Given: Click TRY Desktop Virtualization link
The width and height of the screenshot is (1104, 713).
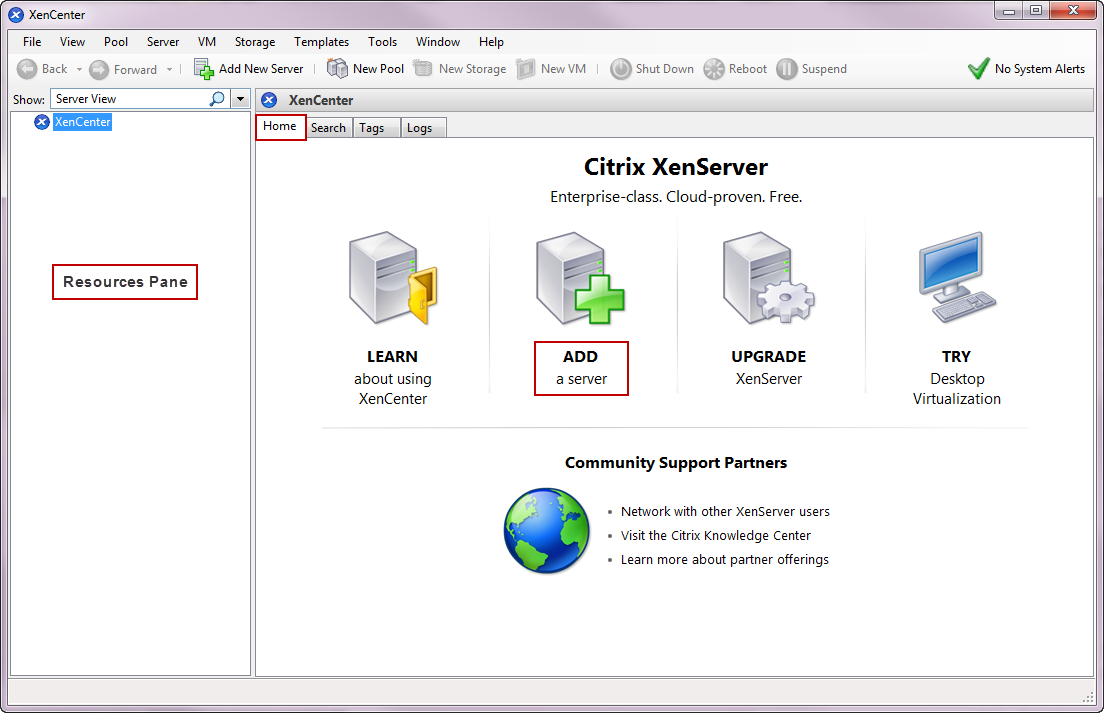Looking at the screenshot, I should 957,377.
